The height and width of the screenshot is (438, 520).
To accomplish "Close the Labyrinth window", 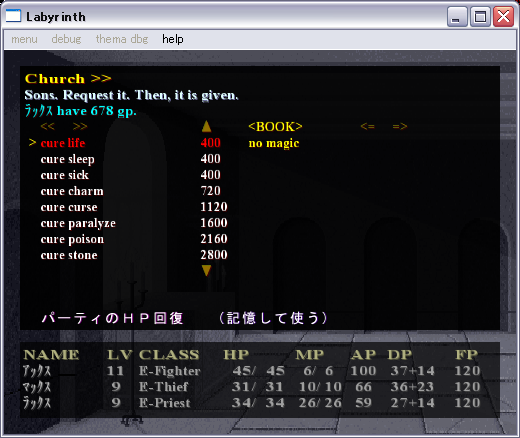I will [503, 16].
